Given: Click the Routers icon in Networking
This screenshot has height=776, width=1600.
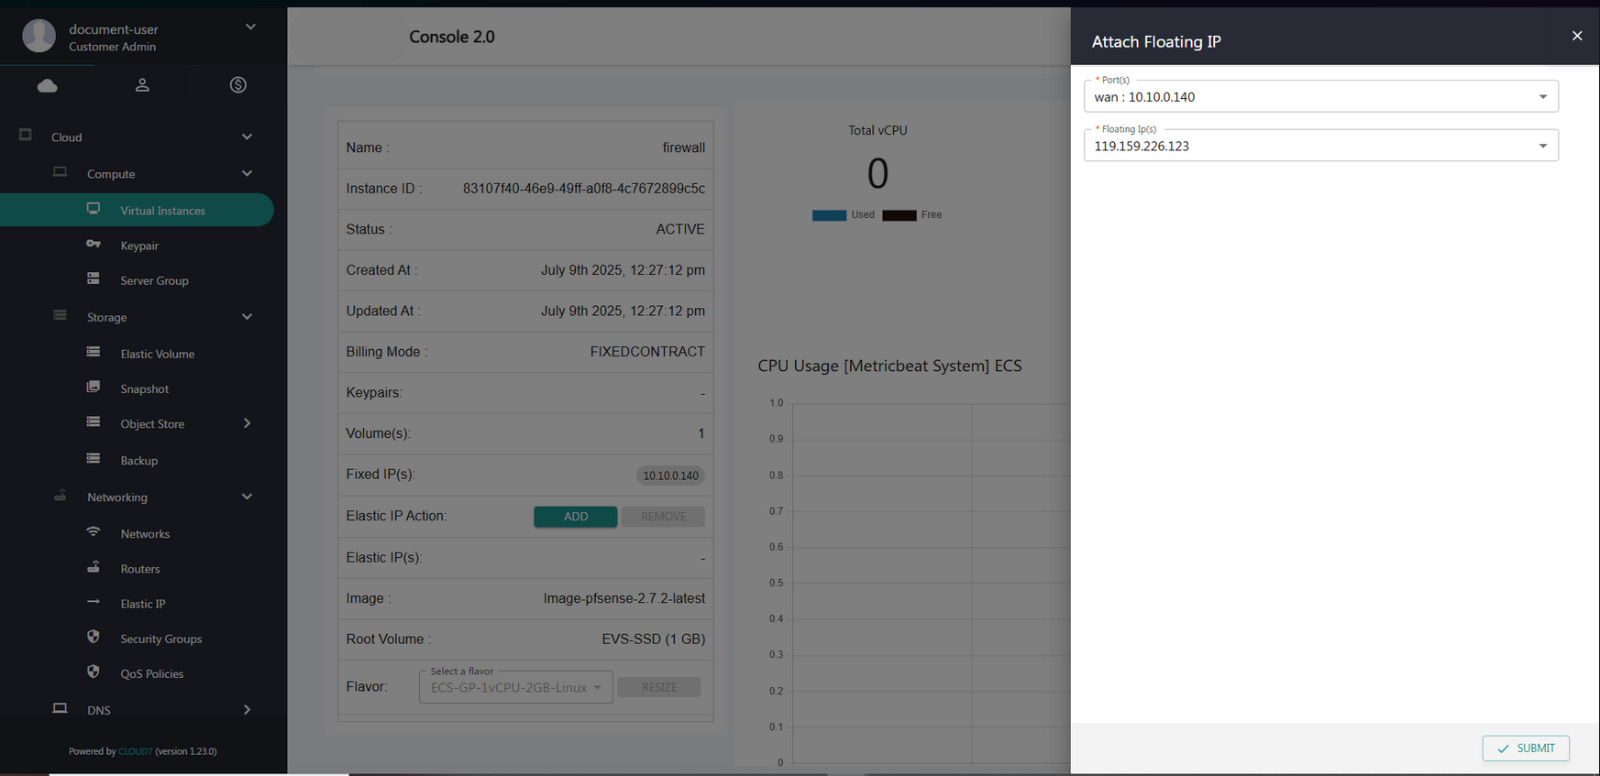Looking at the screenshot, I should pyautogui.click(x=93, y=568).
